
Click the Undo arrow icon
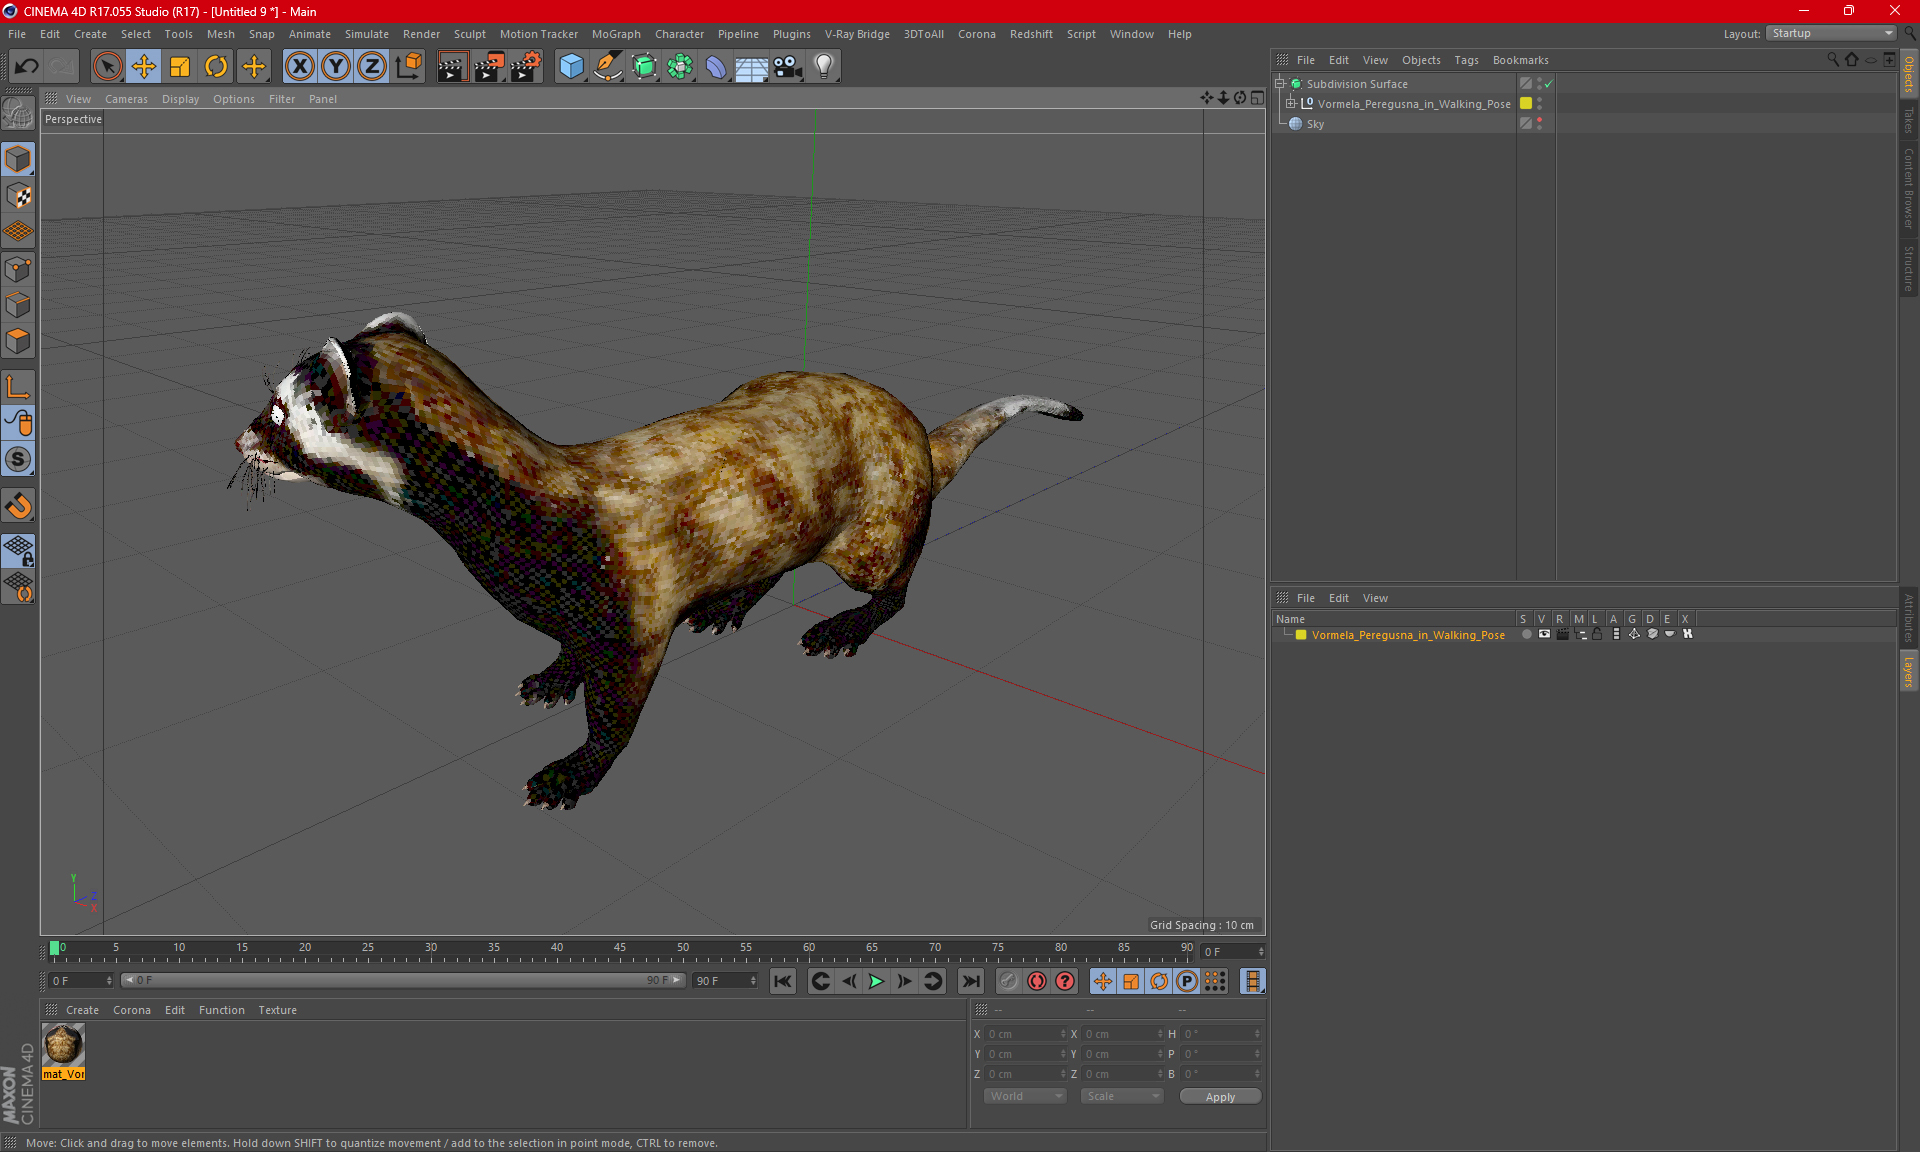(x=26, y=67)
